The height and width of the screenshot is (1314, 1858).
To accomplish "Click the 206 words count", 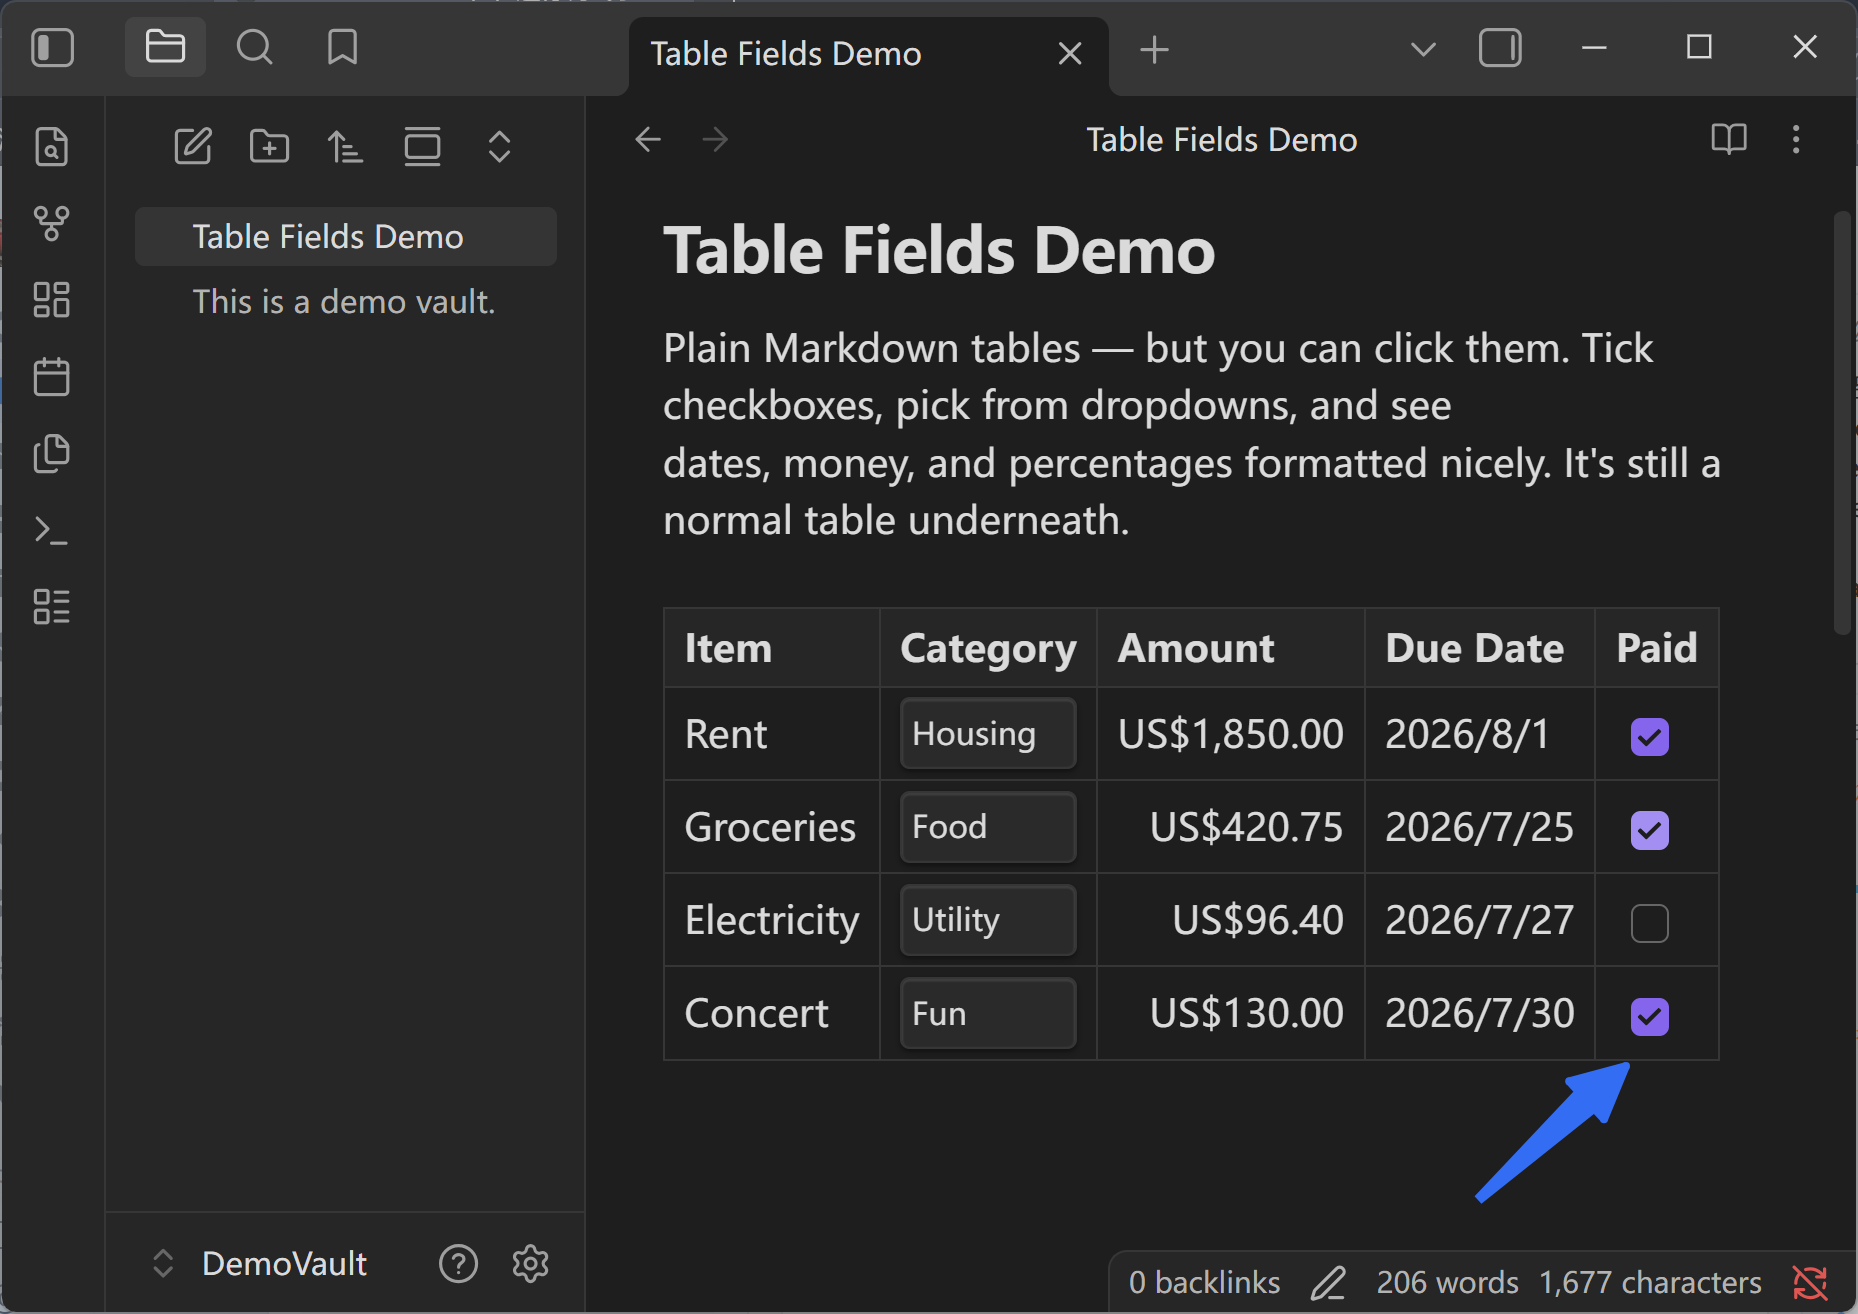I will 1447,1283.
